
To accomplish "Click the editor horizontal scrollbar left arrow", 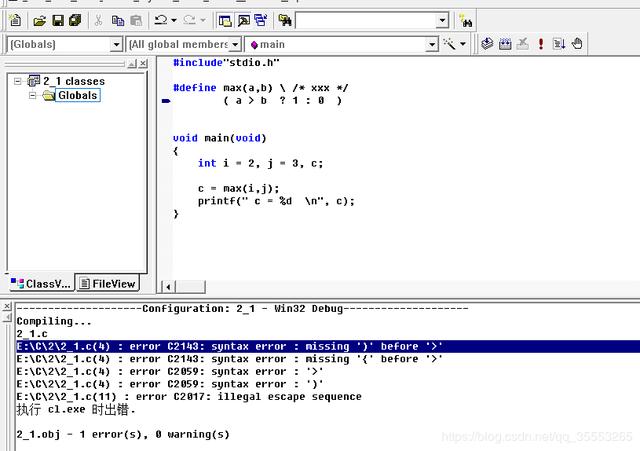I will click(168, 287).
